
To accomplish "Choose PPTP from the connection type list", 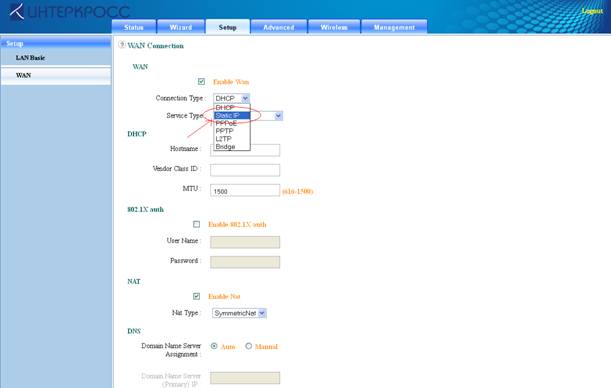I will (x=232, y=131).
